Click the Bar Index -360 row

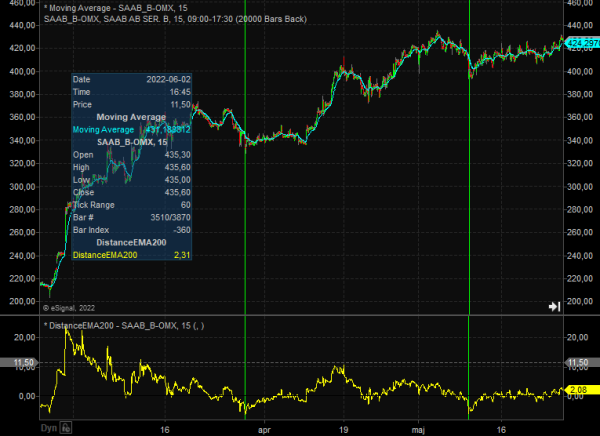(x=132, y=230)
